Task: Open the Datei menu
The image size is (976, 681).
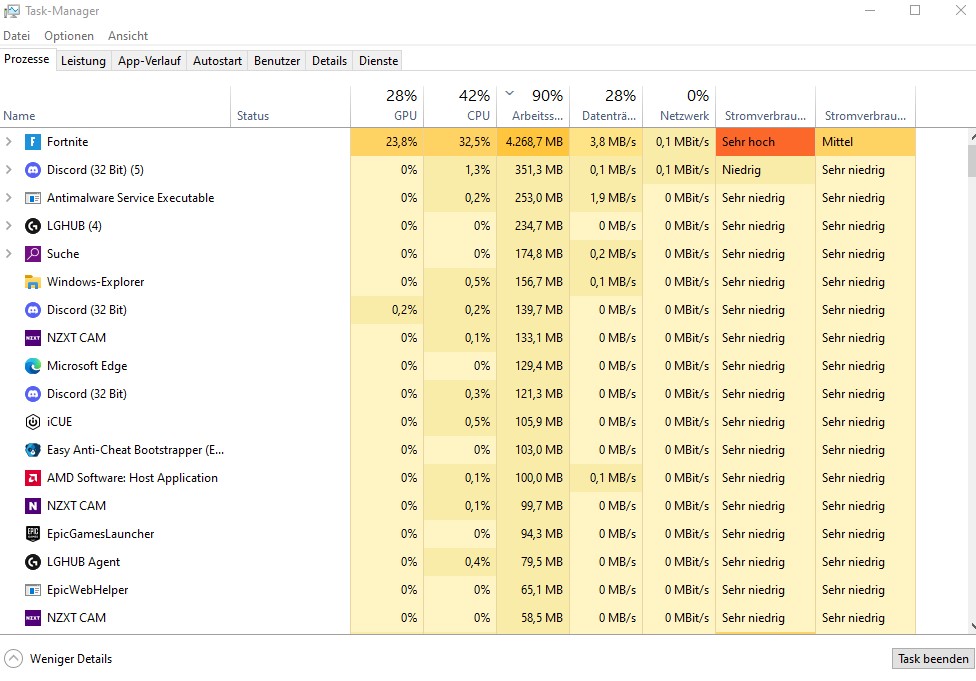Action: [x=16, y=36]
